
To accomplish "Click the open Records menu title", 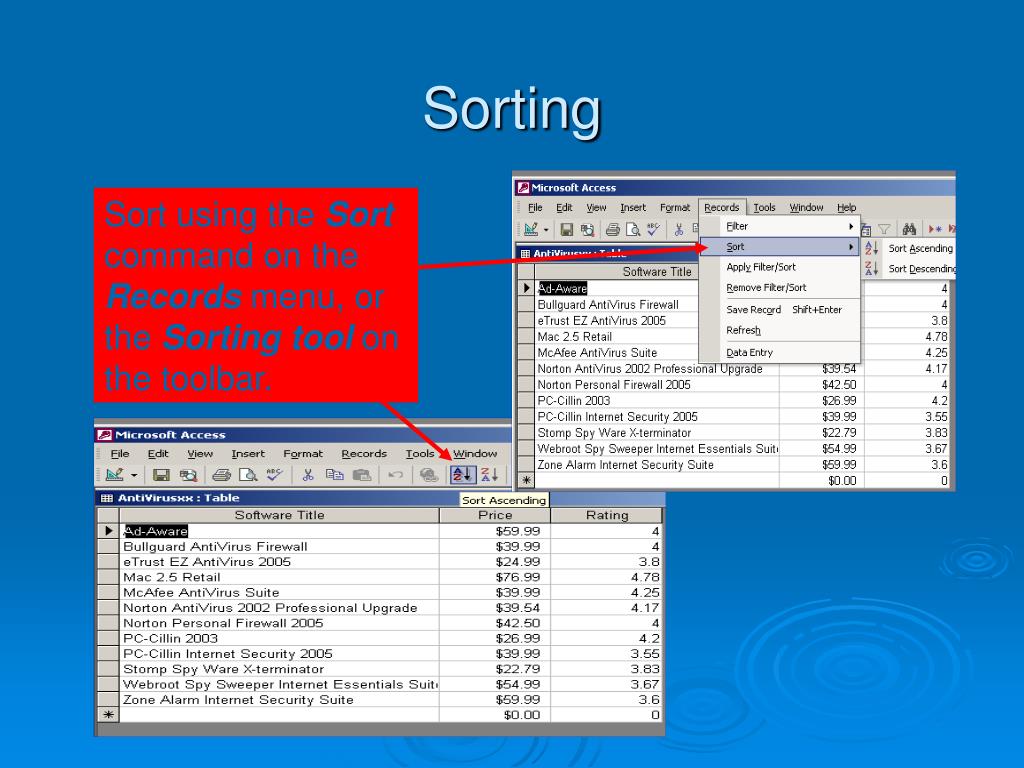I will (722, 208).
